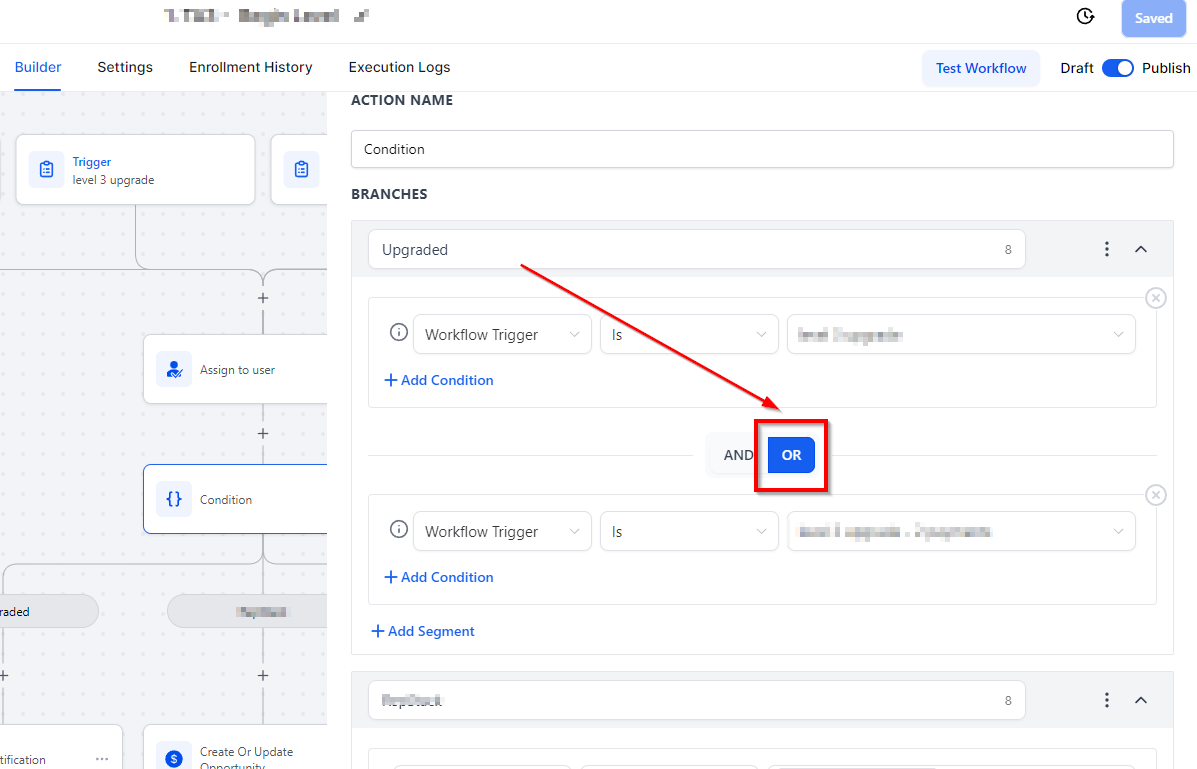Image resolution: width=1197 pixels, height=769 pixels.
Task: Edit the second branch name field
Action: [696, 700]
